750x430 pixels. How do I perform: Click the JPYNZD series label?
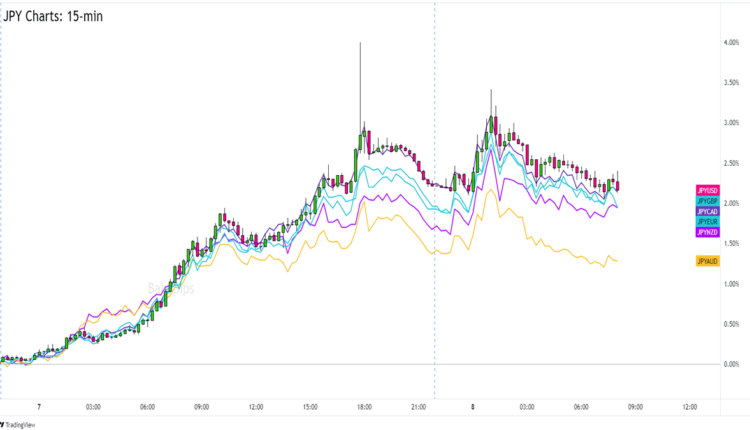(707, 233)
